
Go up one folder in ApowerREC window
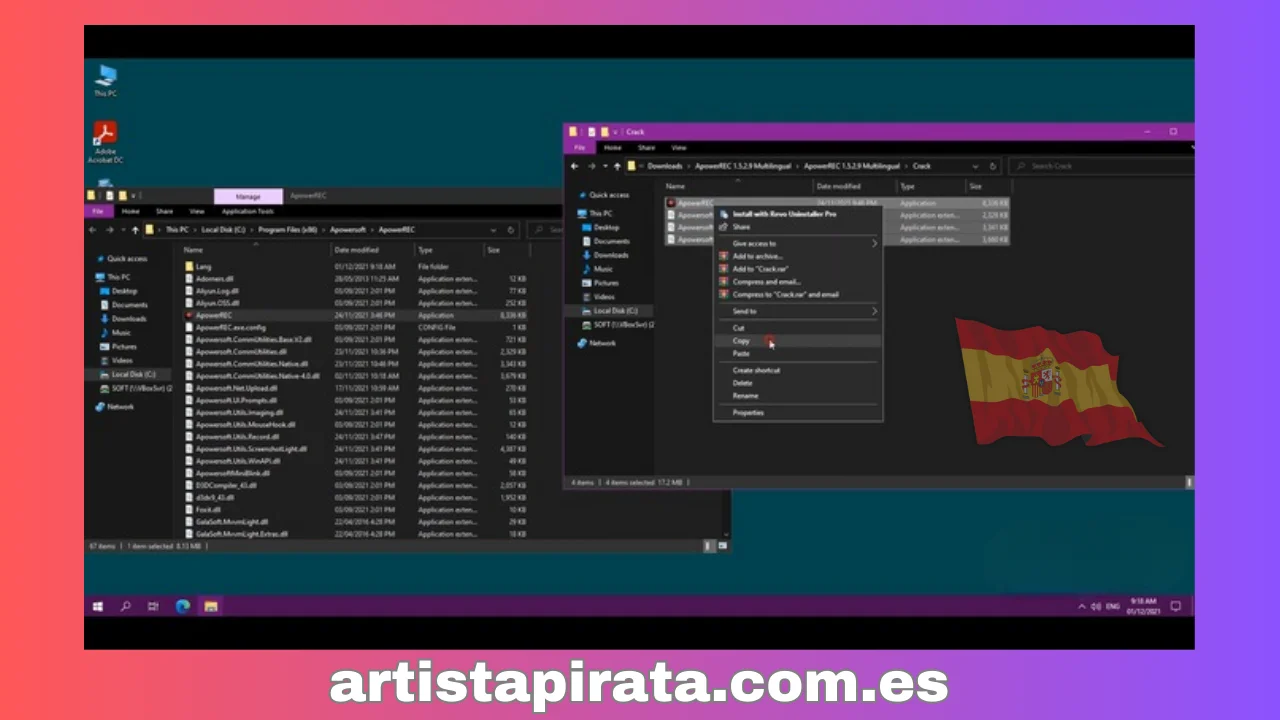[x=135, y=229]
